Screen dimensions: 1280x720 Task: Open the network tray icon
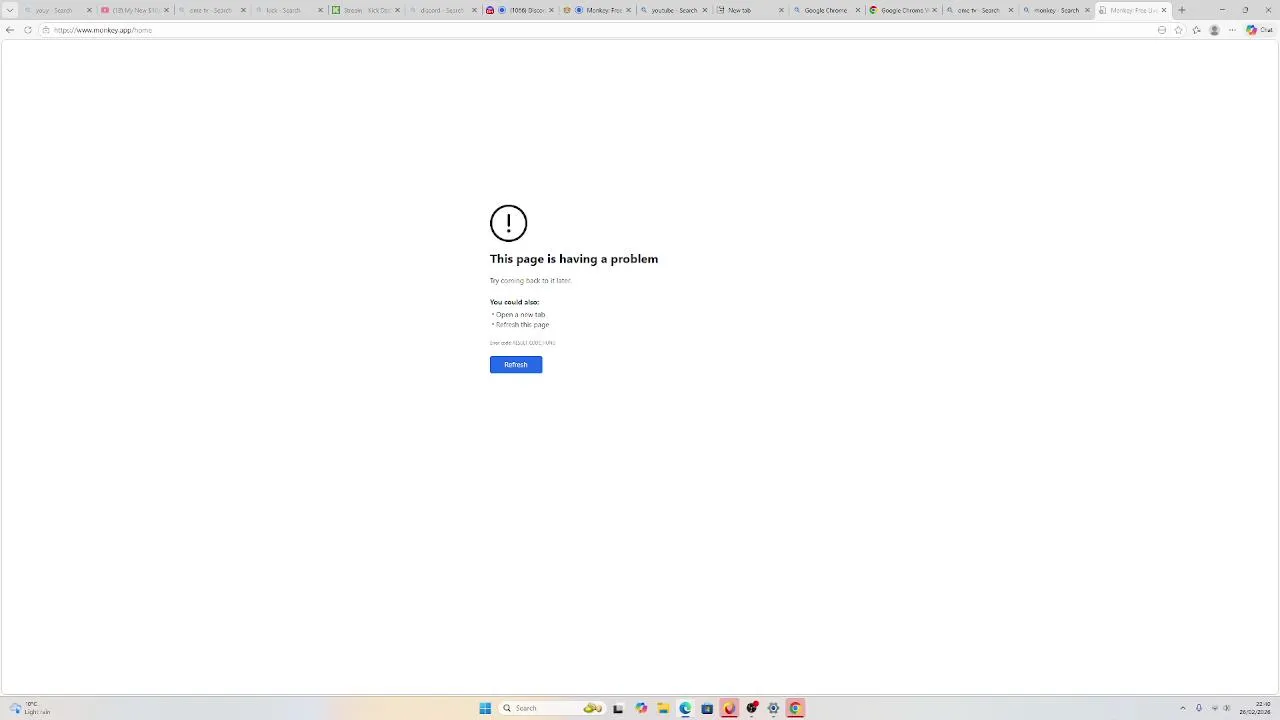(x=1215, y=708)
